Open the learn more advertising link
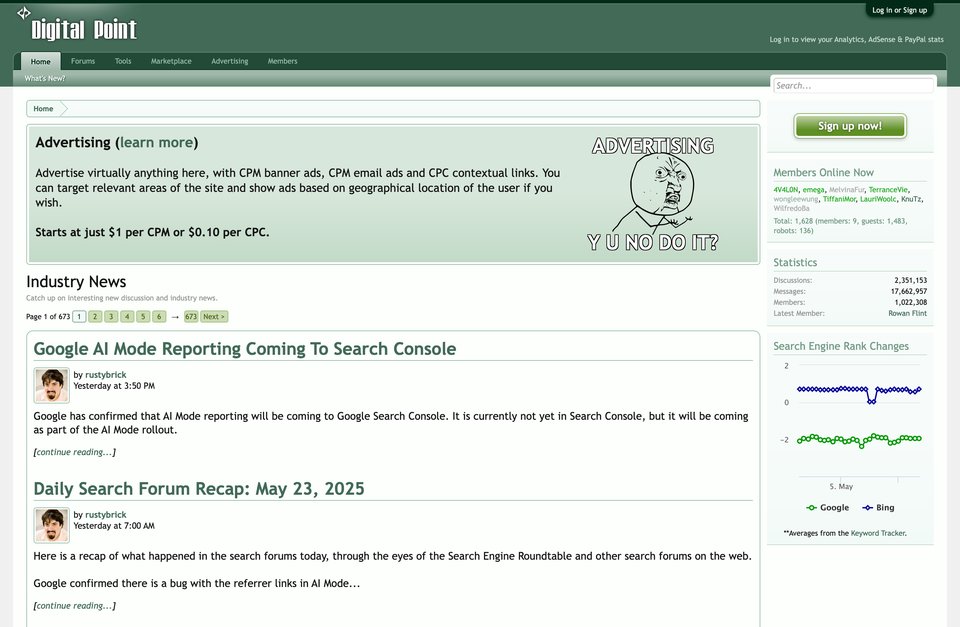Viewport: 960px width, 627px height. [x=156, y=143]
